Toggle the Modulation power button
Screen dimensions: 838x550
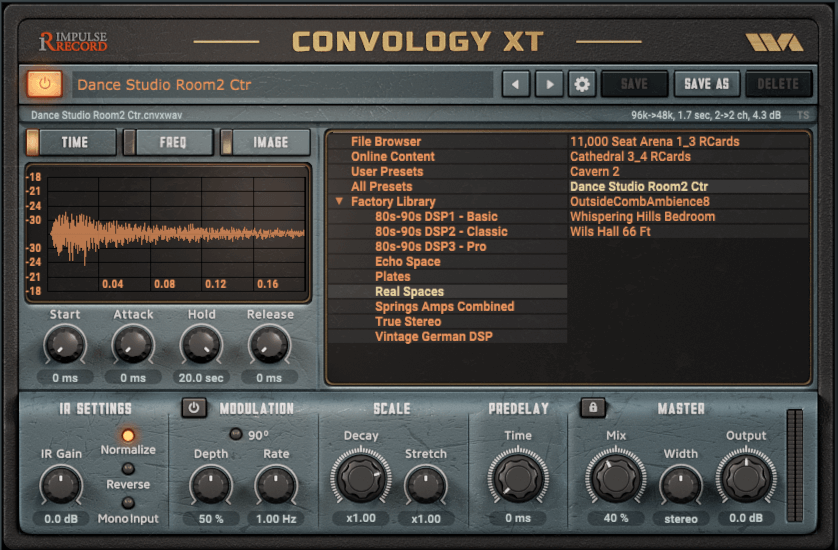click(x=195, y=408)
